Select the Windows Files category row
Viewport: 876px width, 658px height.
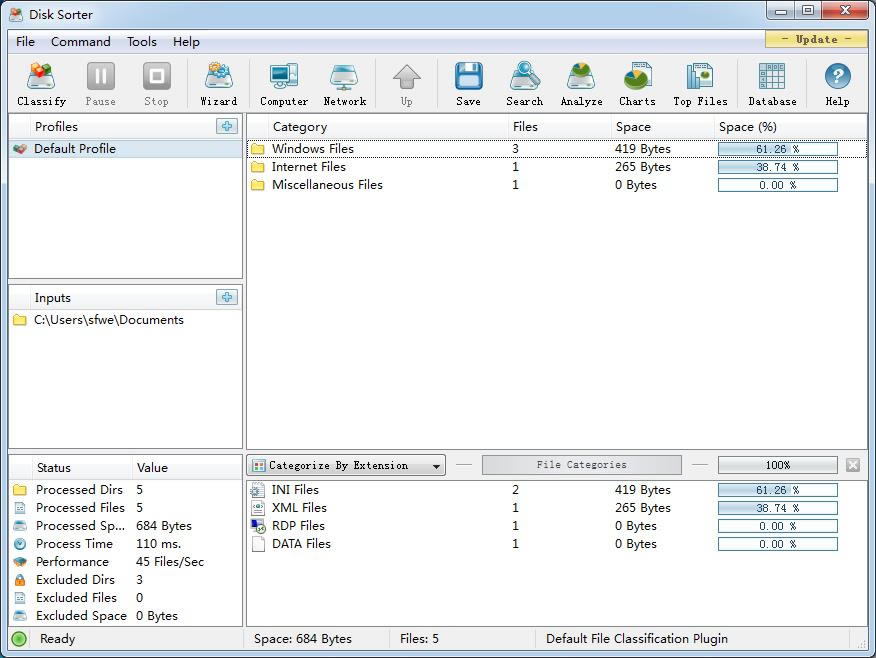click(556, 149)
